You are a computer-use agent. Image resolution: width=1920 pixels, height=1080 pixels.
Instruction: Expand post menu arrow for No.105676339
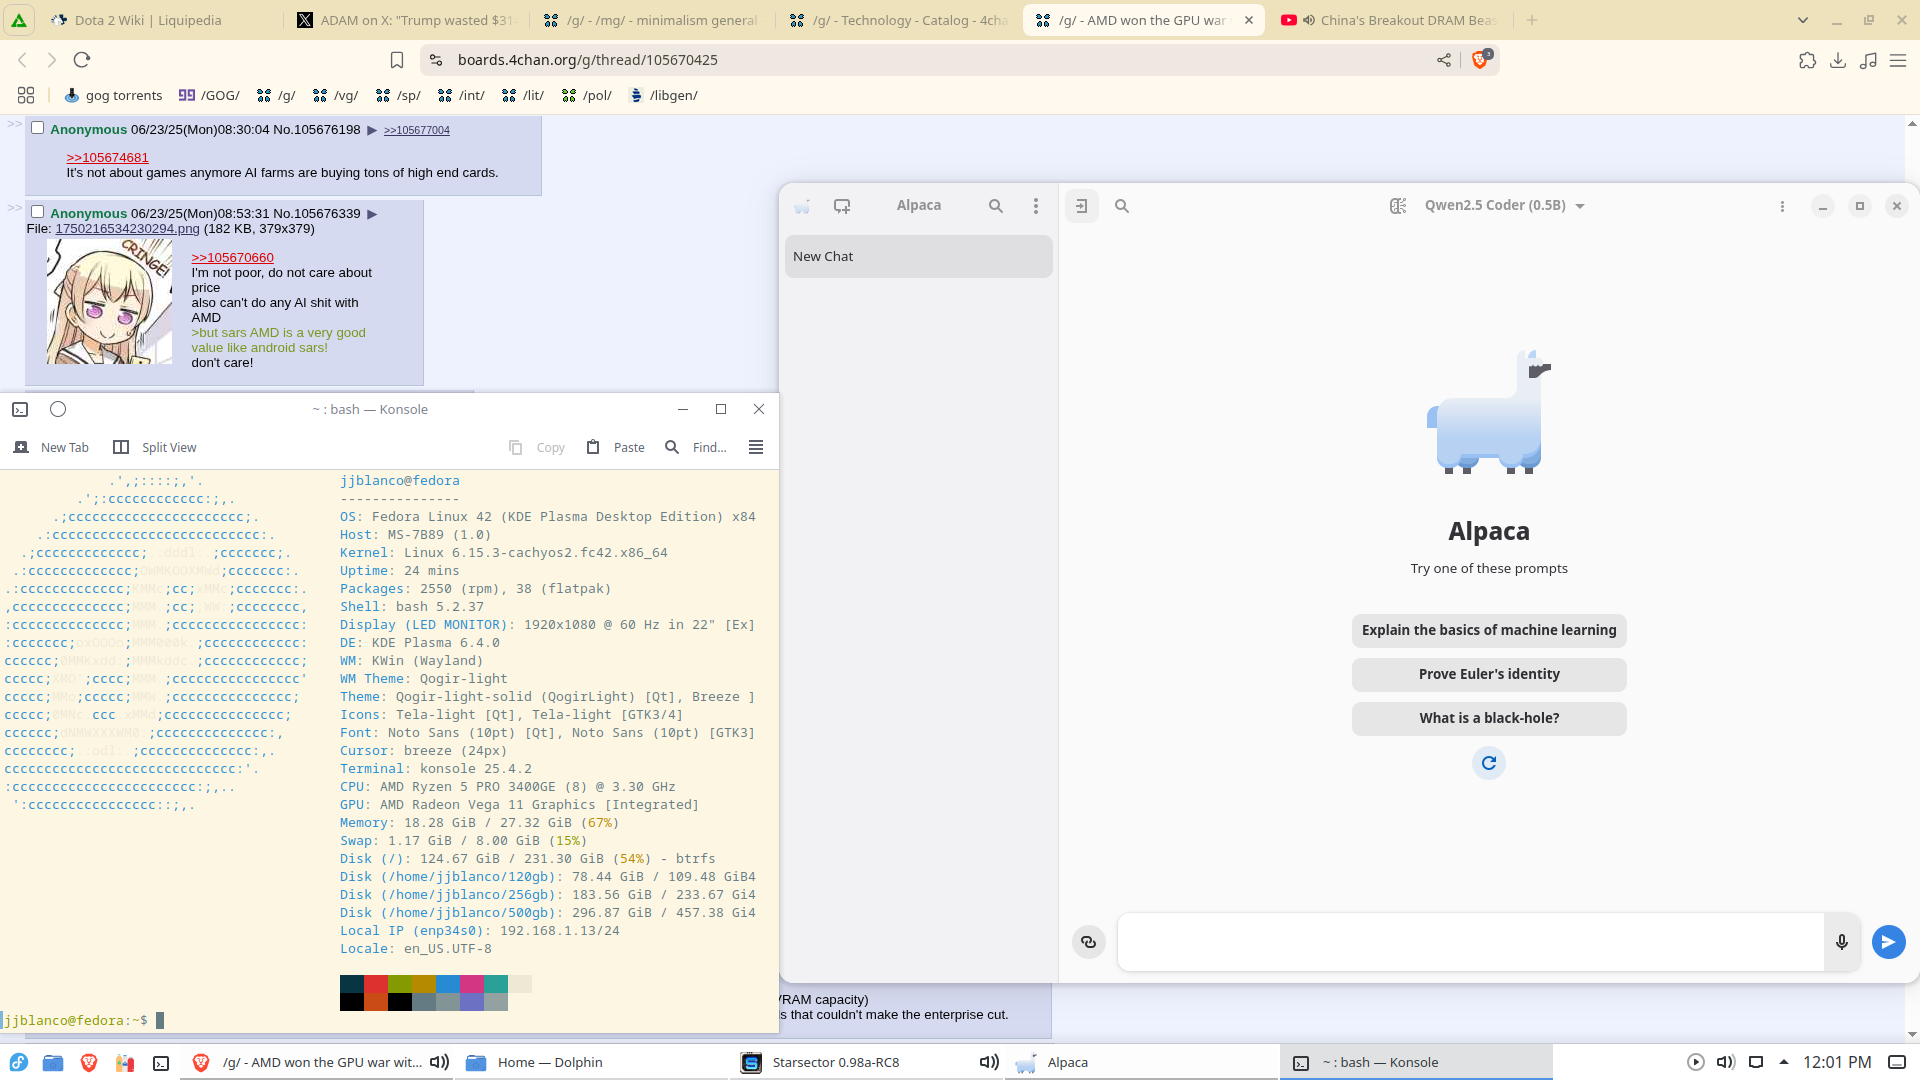[x=372, y=214]
